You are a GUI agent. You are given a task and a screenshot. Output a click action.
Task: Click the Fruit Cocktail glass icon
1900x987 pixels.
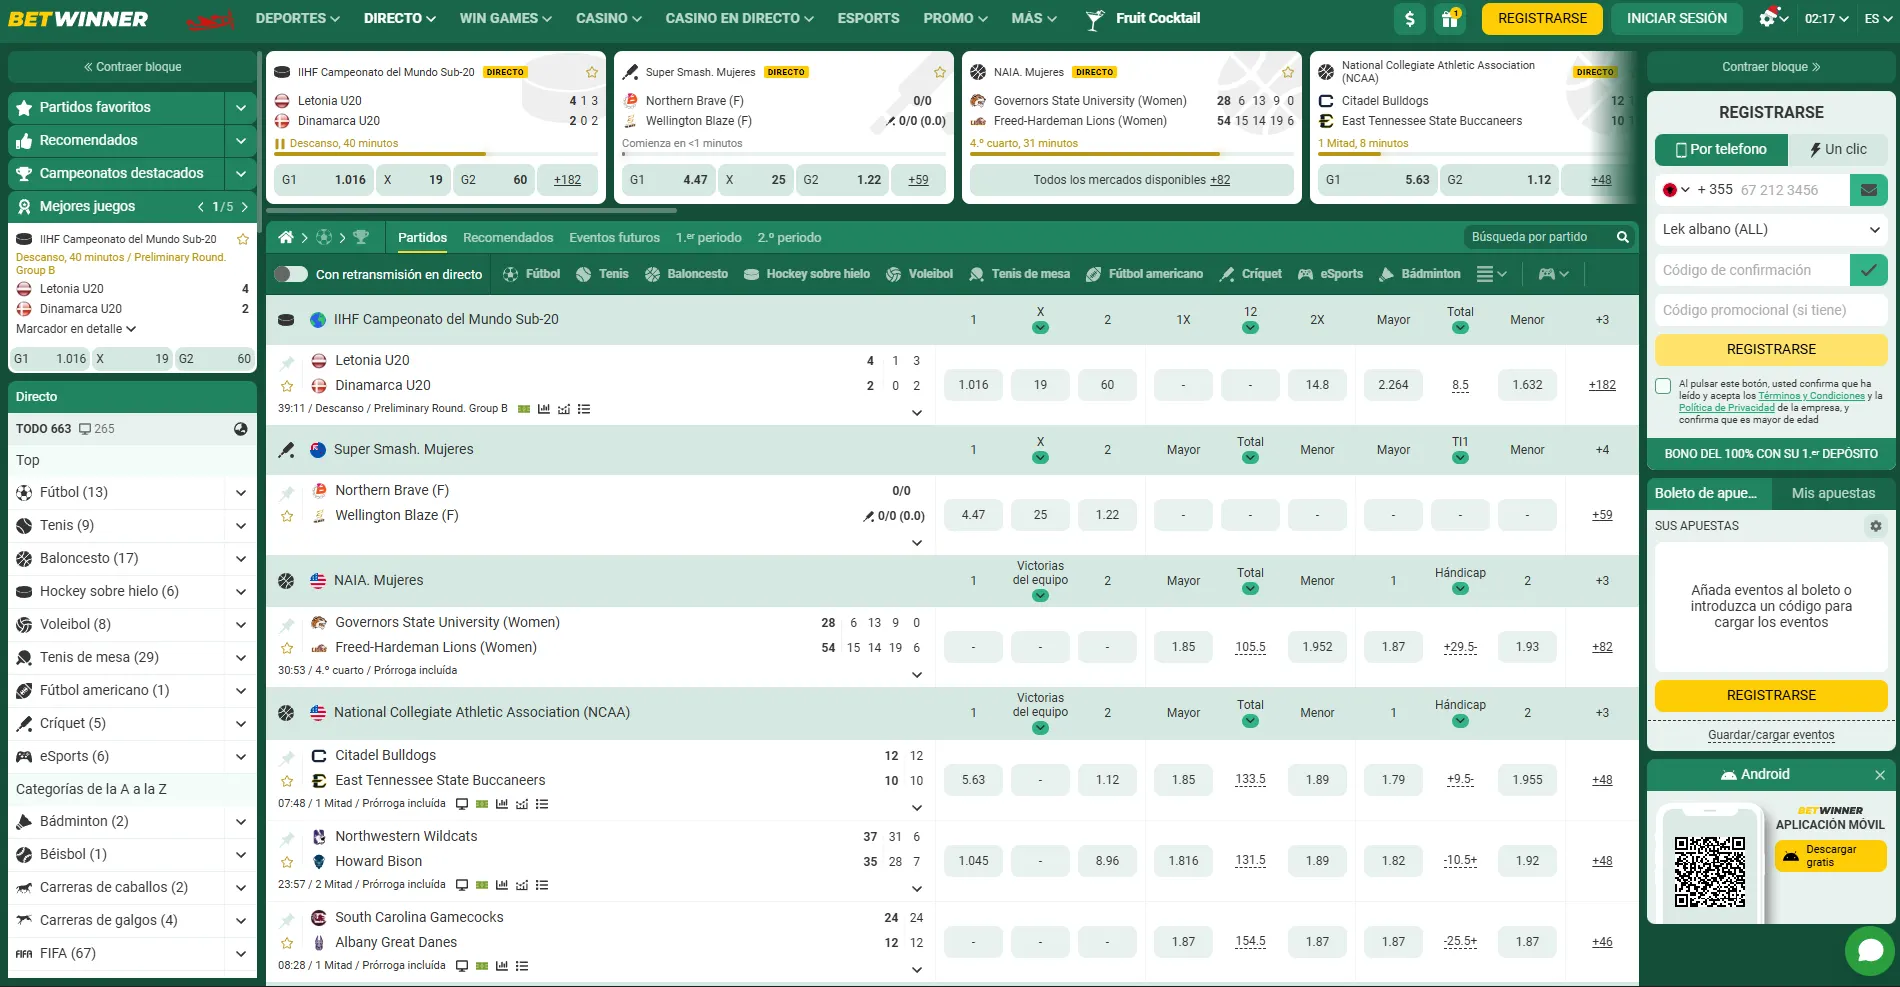click(x=1095, y=19)
